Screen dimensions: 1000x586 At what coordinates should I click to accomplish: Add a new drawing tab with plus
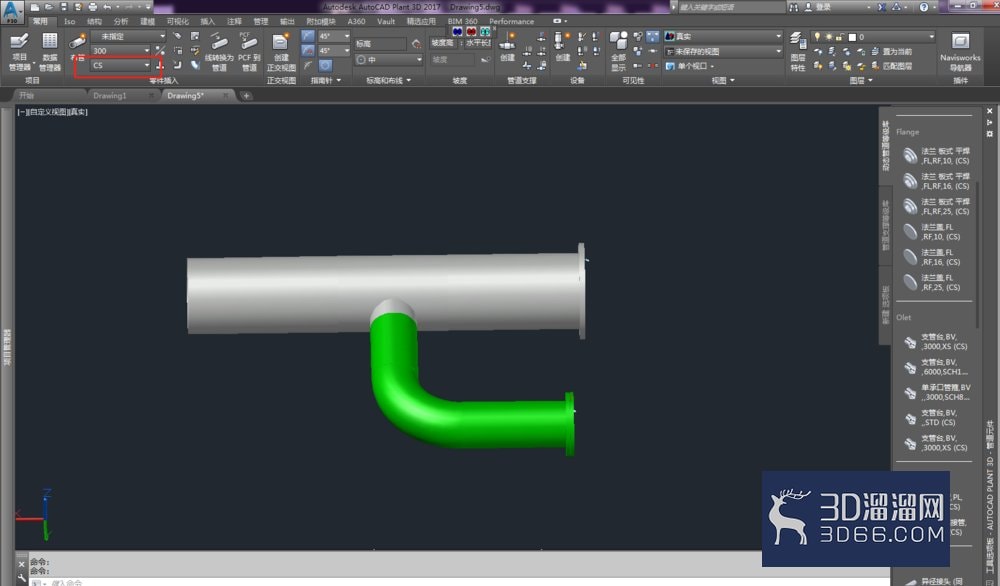click(246, 96)
